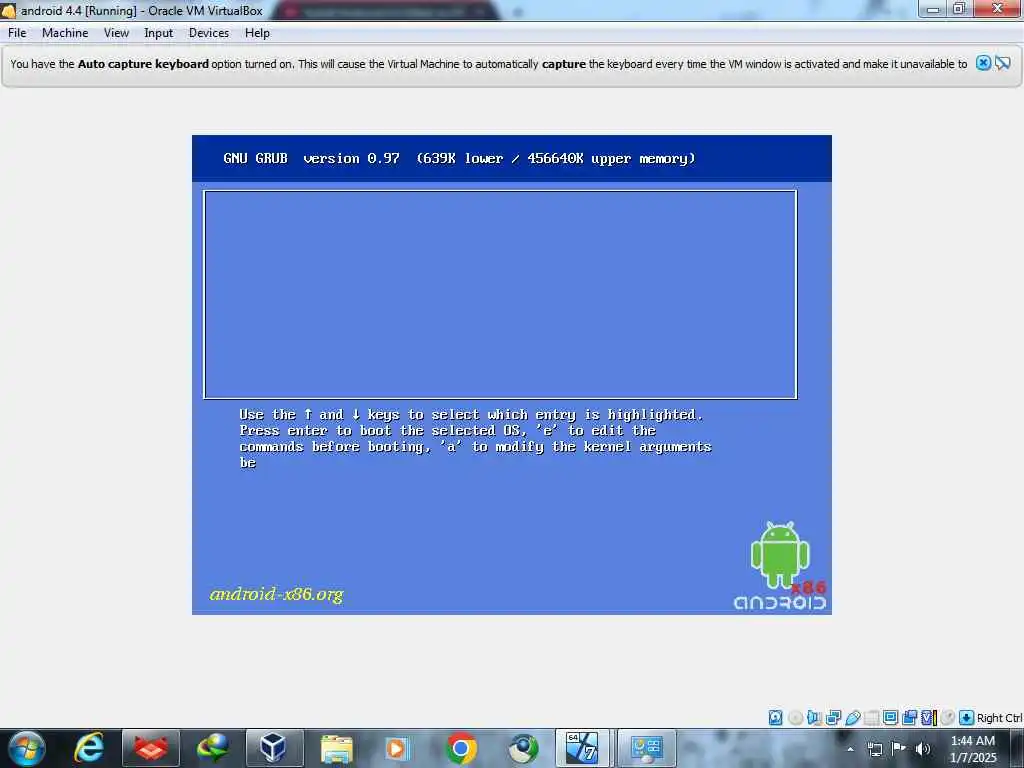This screenshot has height=768, width=1024.
Task: Show hidden system tray icons
Action: coord(850,749)
